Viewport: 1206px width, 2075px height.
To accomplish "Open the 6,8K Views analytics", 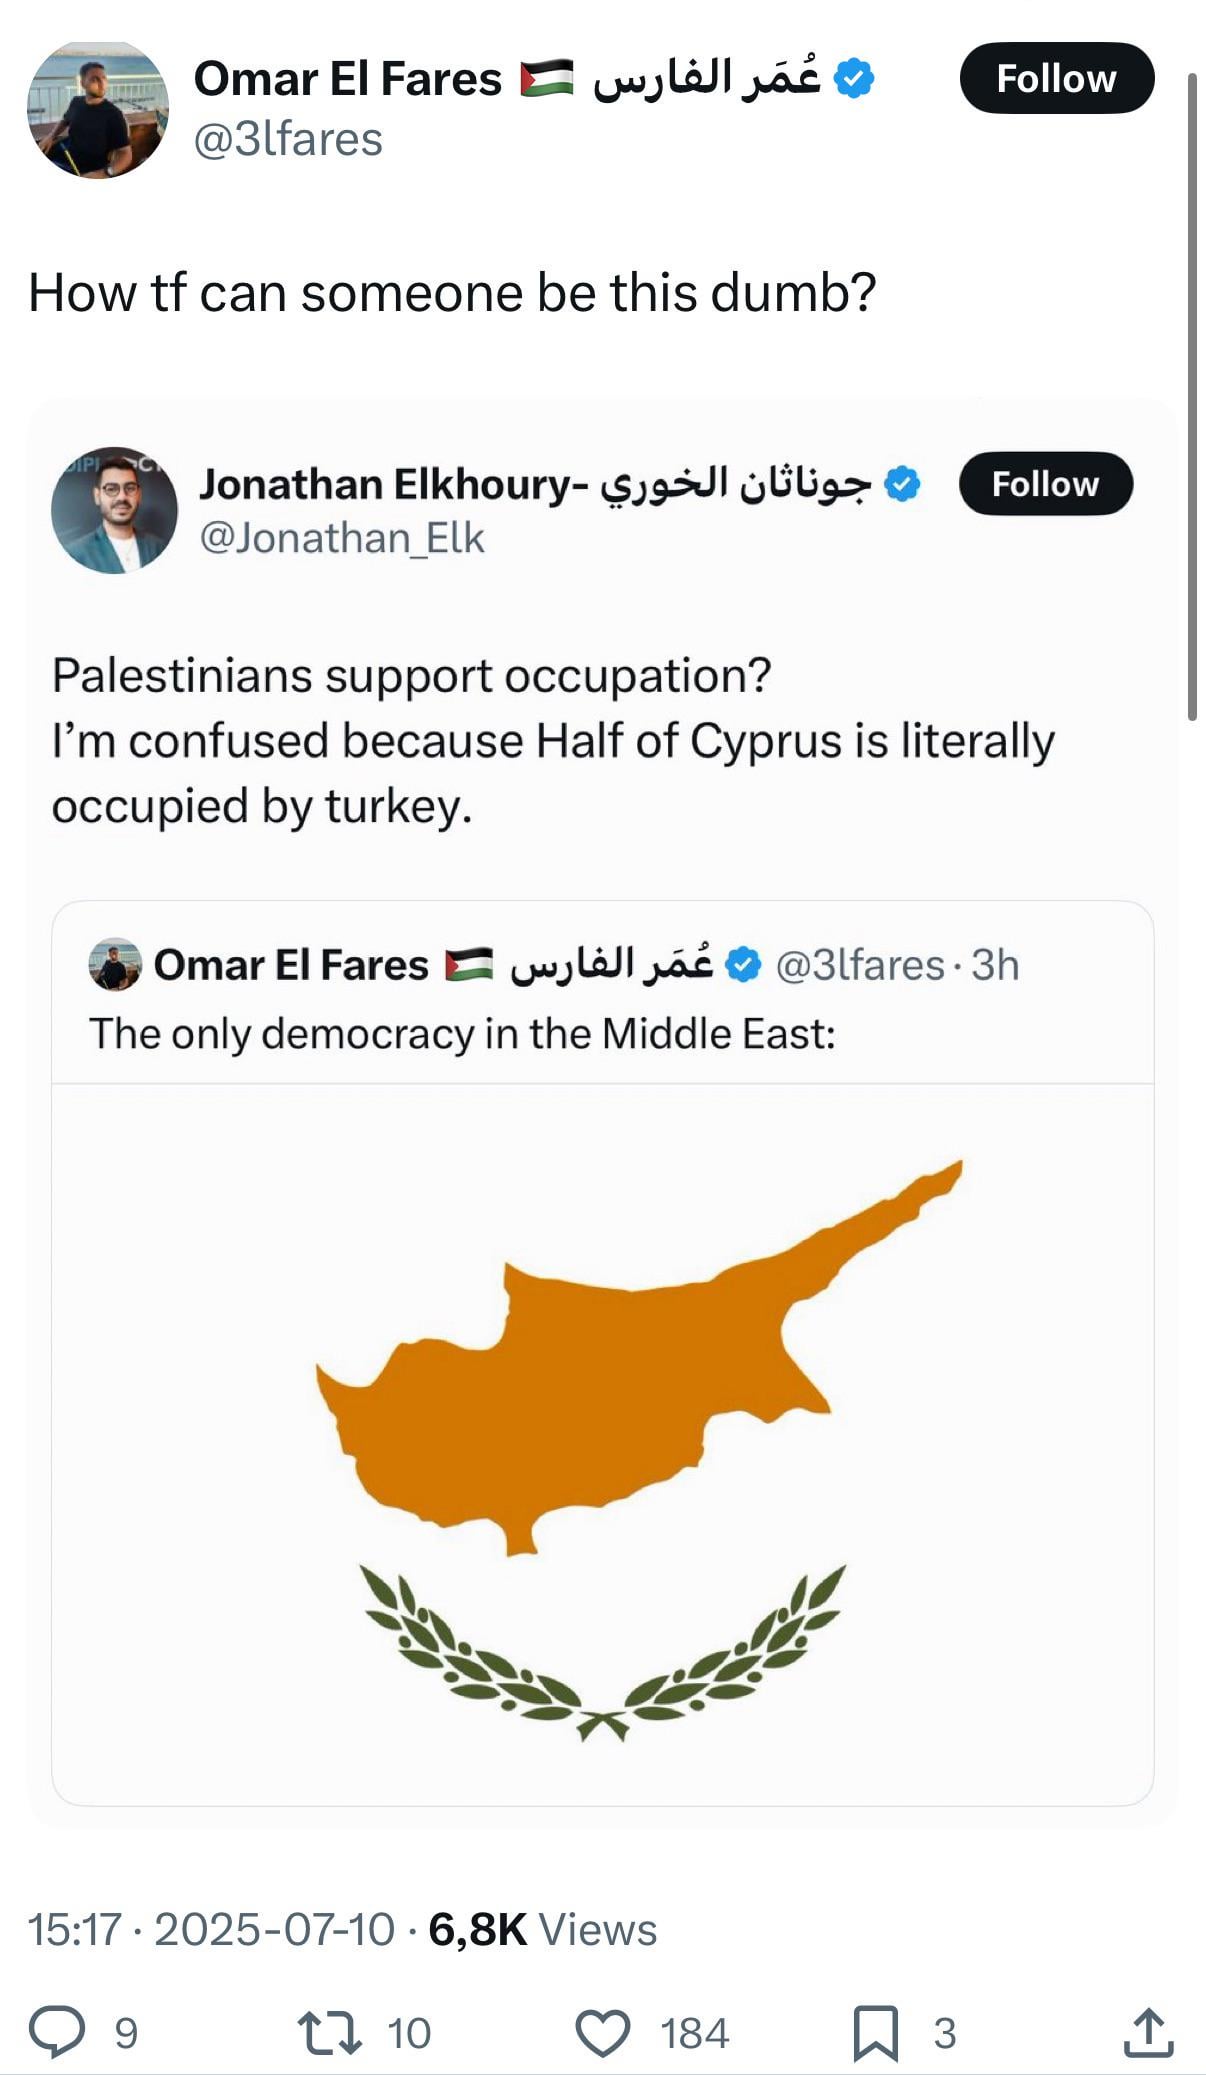I will 543,1929.
